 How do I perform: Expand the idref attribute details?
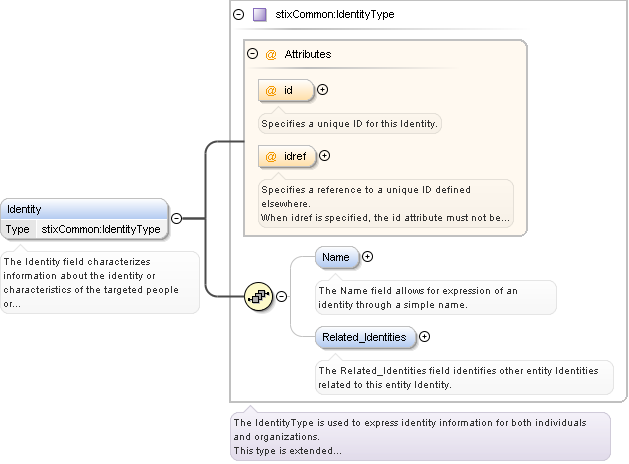point(324,155)
